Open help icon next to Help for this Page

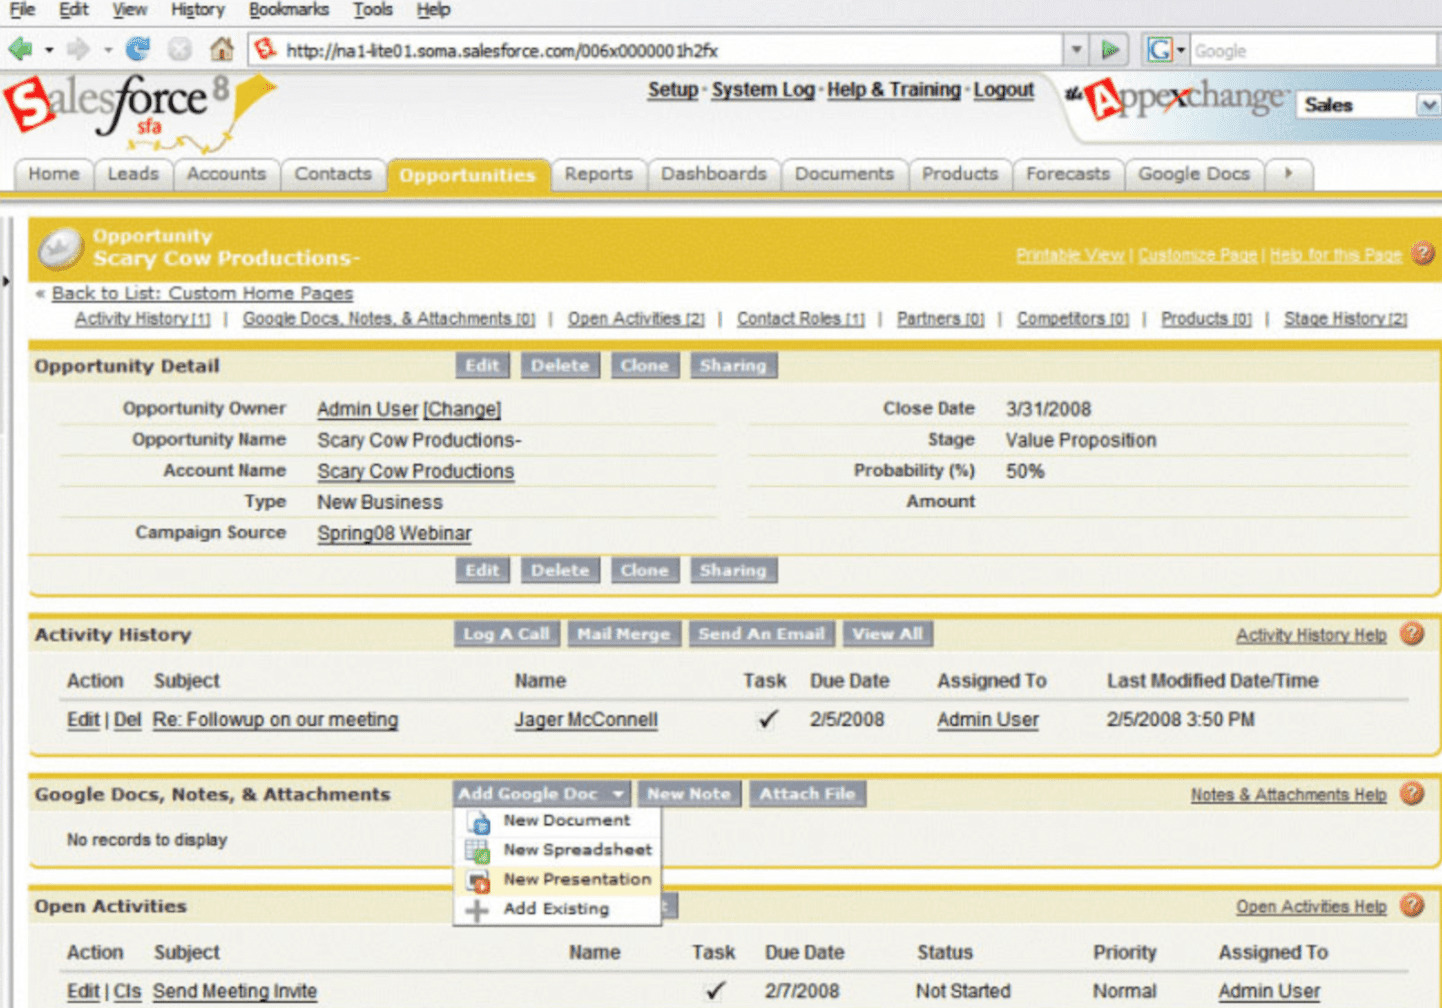1422,254
